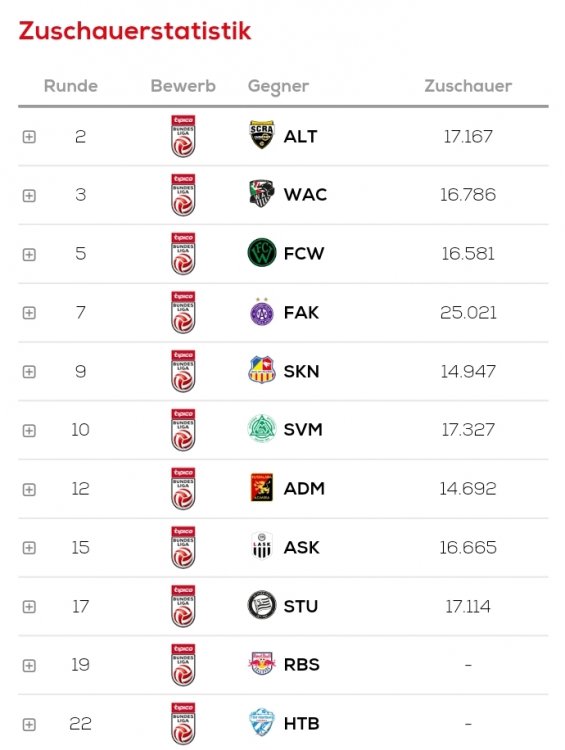The width and height of the screenshot is (565, 750).
Task: Expand the round 7 FAK row details
Action: tap(29, 313)
